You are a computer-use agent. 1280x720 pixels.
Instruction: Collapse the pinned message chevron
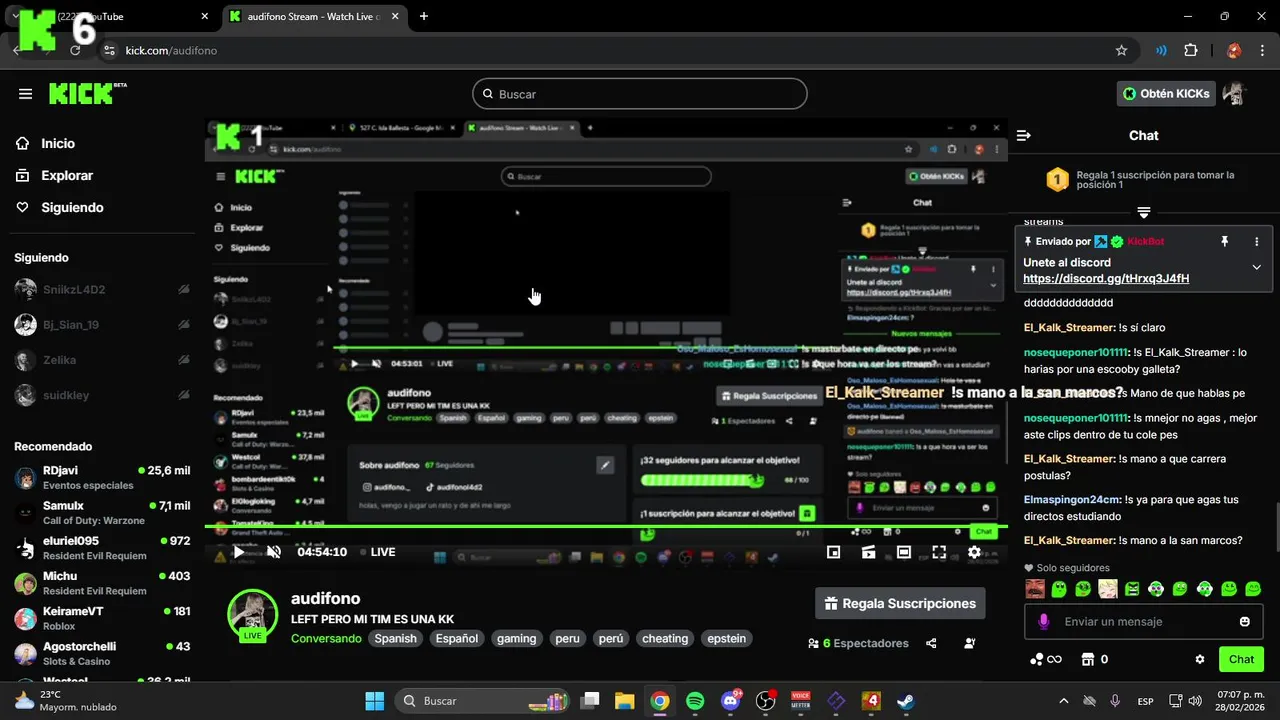click(1257, 267)
